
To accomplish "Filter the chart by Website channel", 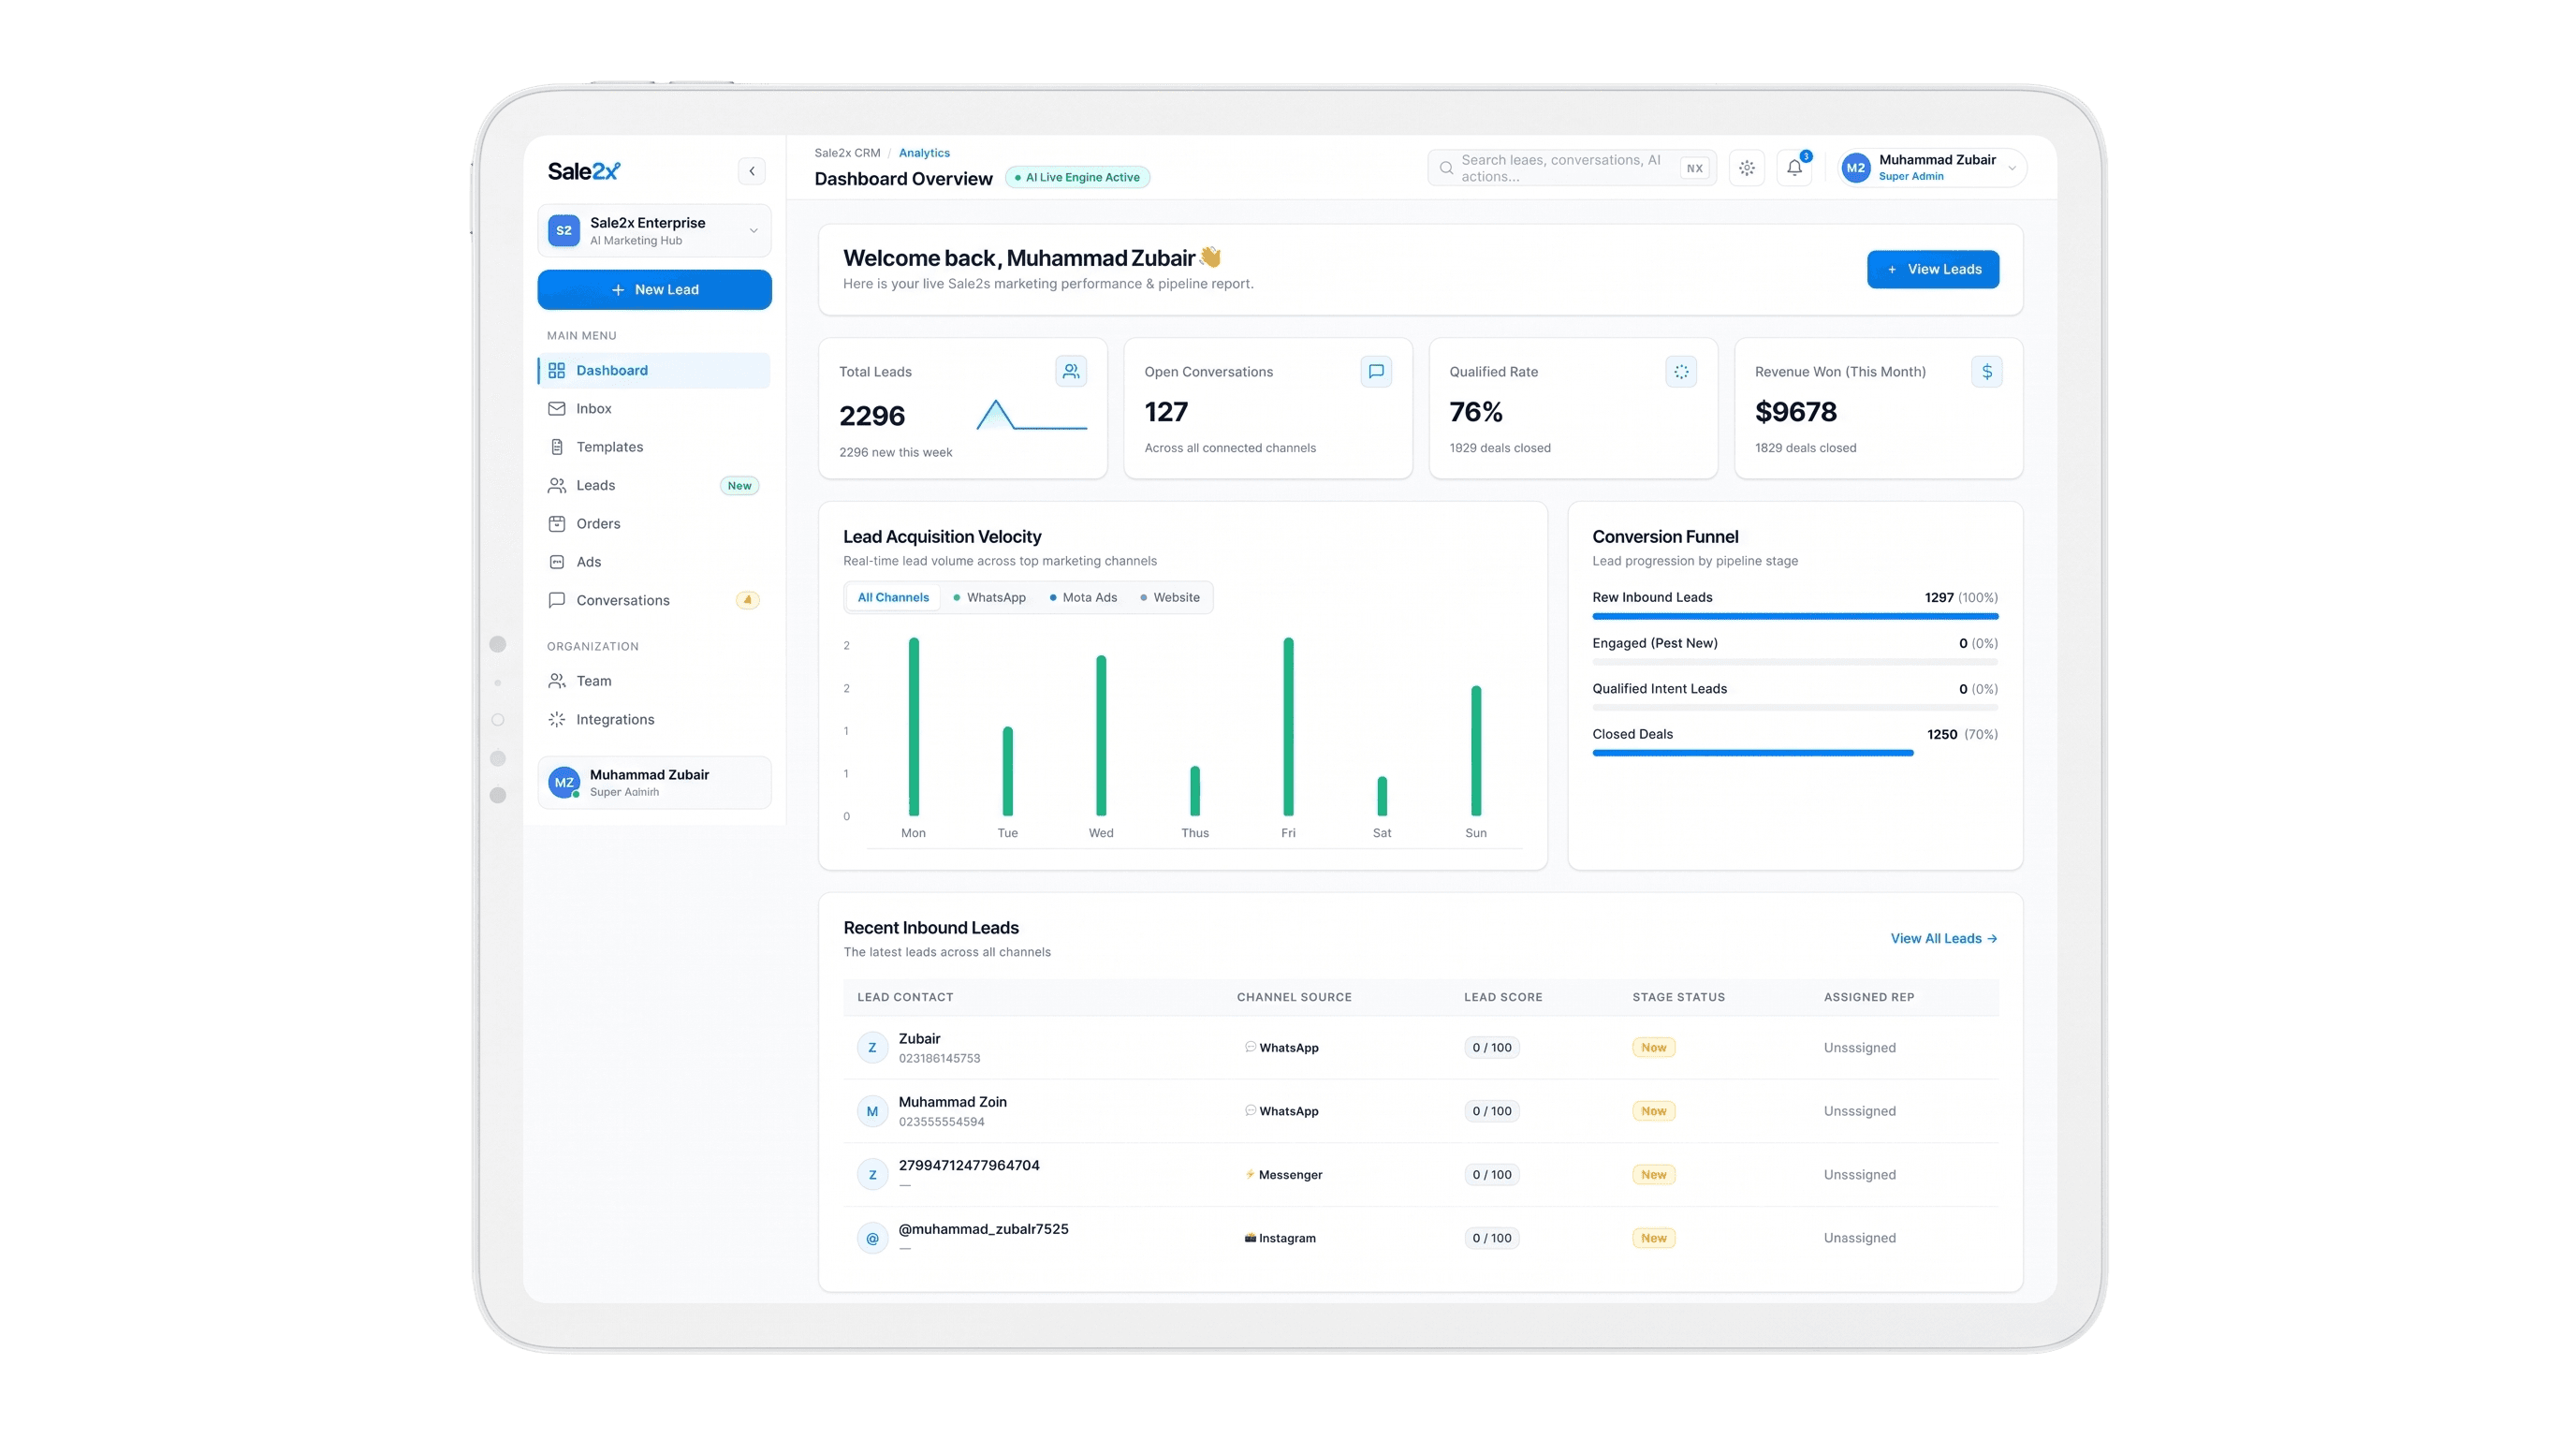I will click(x=1170, y=597).
